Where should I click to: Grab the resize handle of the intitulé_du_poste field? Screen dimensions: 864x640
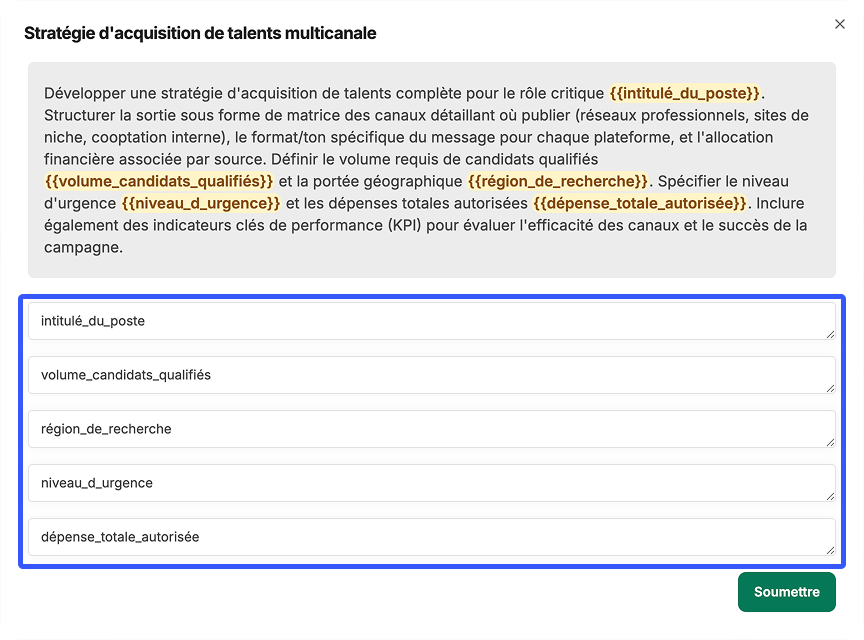tap(830, 334)
